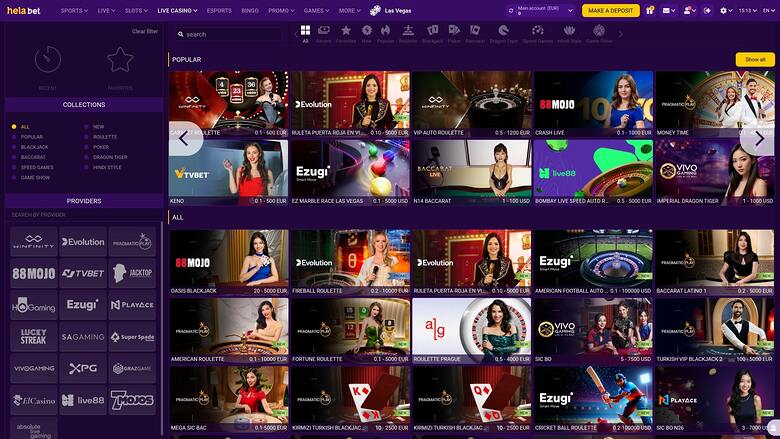This screenshot has width=780, height=439.
Task: Select the All collection radio option
Action: click(x=20, y=127)
